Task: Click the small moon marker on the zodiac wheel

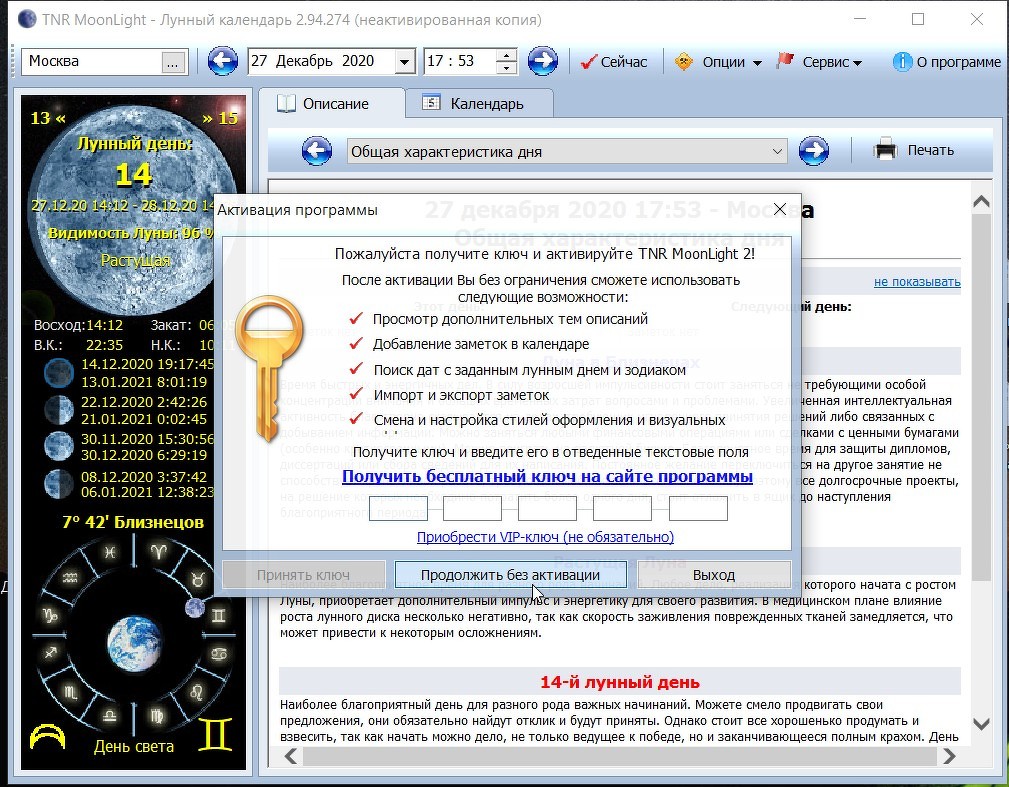Action: tap(195, 607)
